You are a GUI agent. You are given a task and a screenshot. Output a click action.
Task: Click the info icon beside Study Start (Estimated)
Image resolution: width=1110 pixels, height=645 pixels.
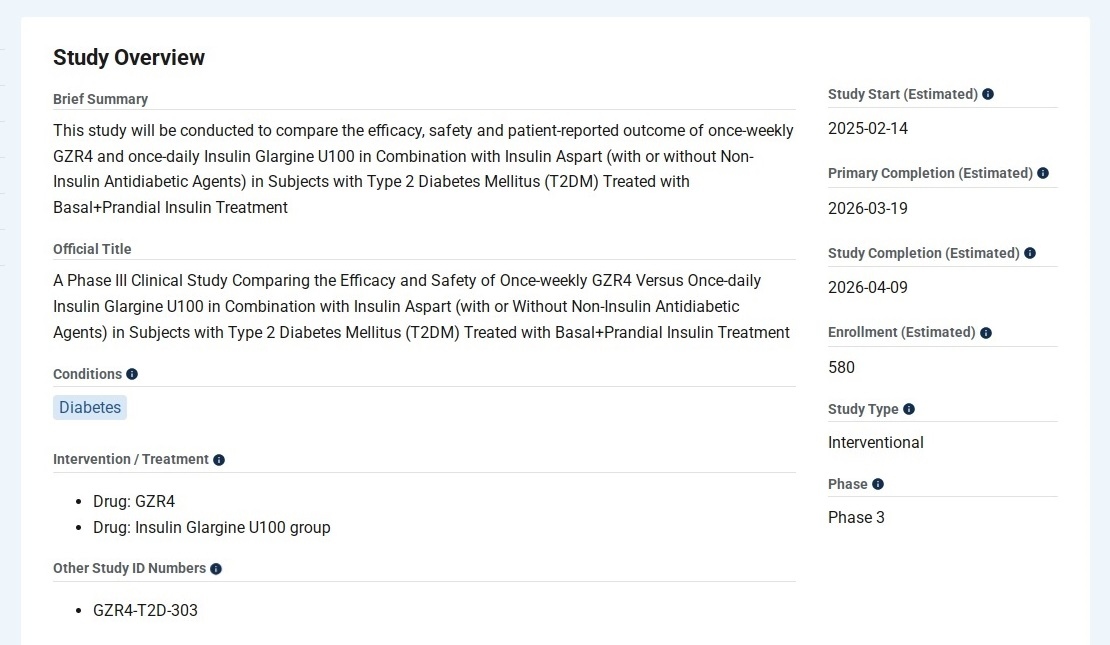[x=988, y=94]
